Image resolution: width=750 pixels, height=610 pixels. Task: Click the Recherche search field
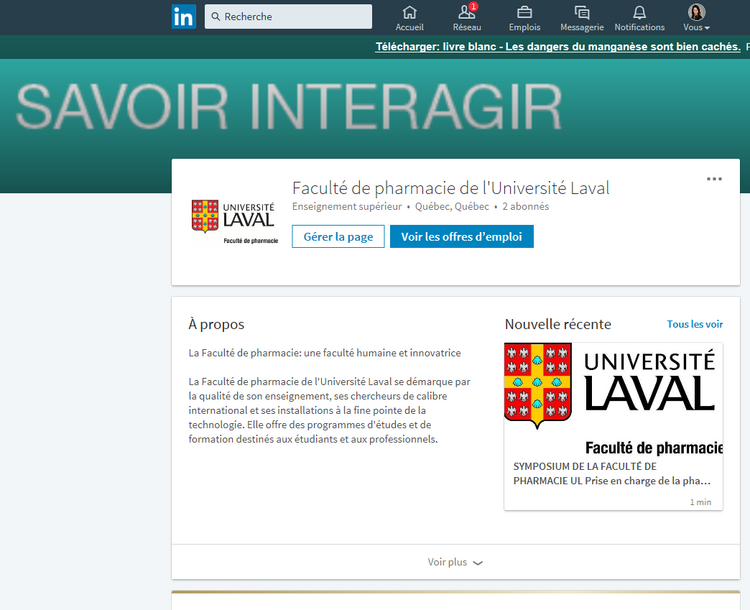(x=288, y=17)
